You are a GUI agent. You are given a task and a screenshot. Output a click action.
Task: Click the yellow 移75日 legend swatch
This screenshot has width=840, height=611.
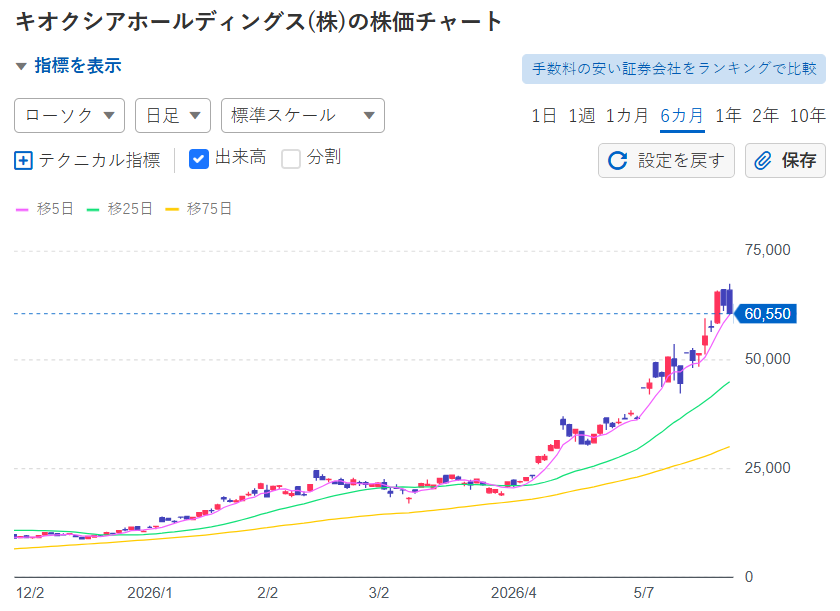click(171, 209)
